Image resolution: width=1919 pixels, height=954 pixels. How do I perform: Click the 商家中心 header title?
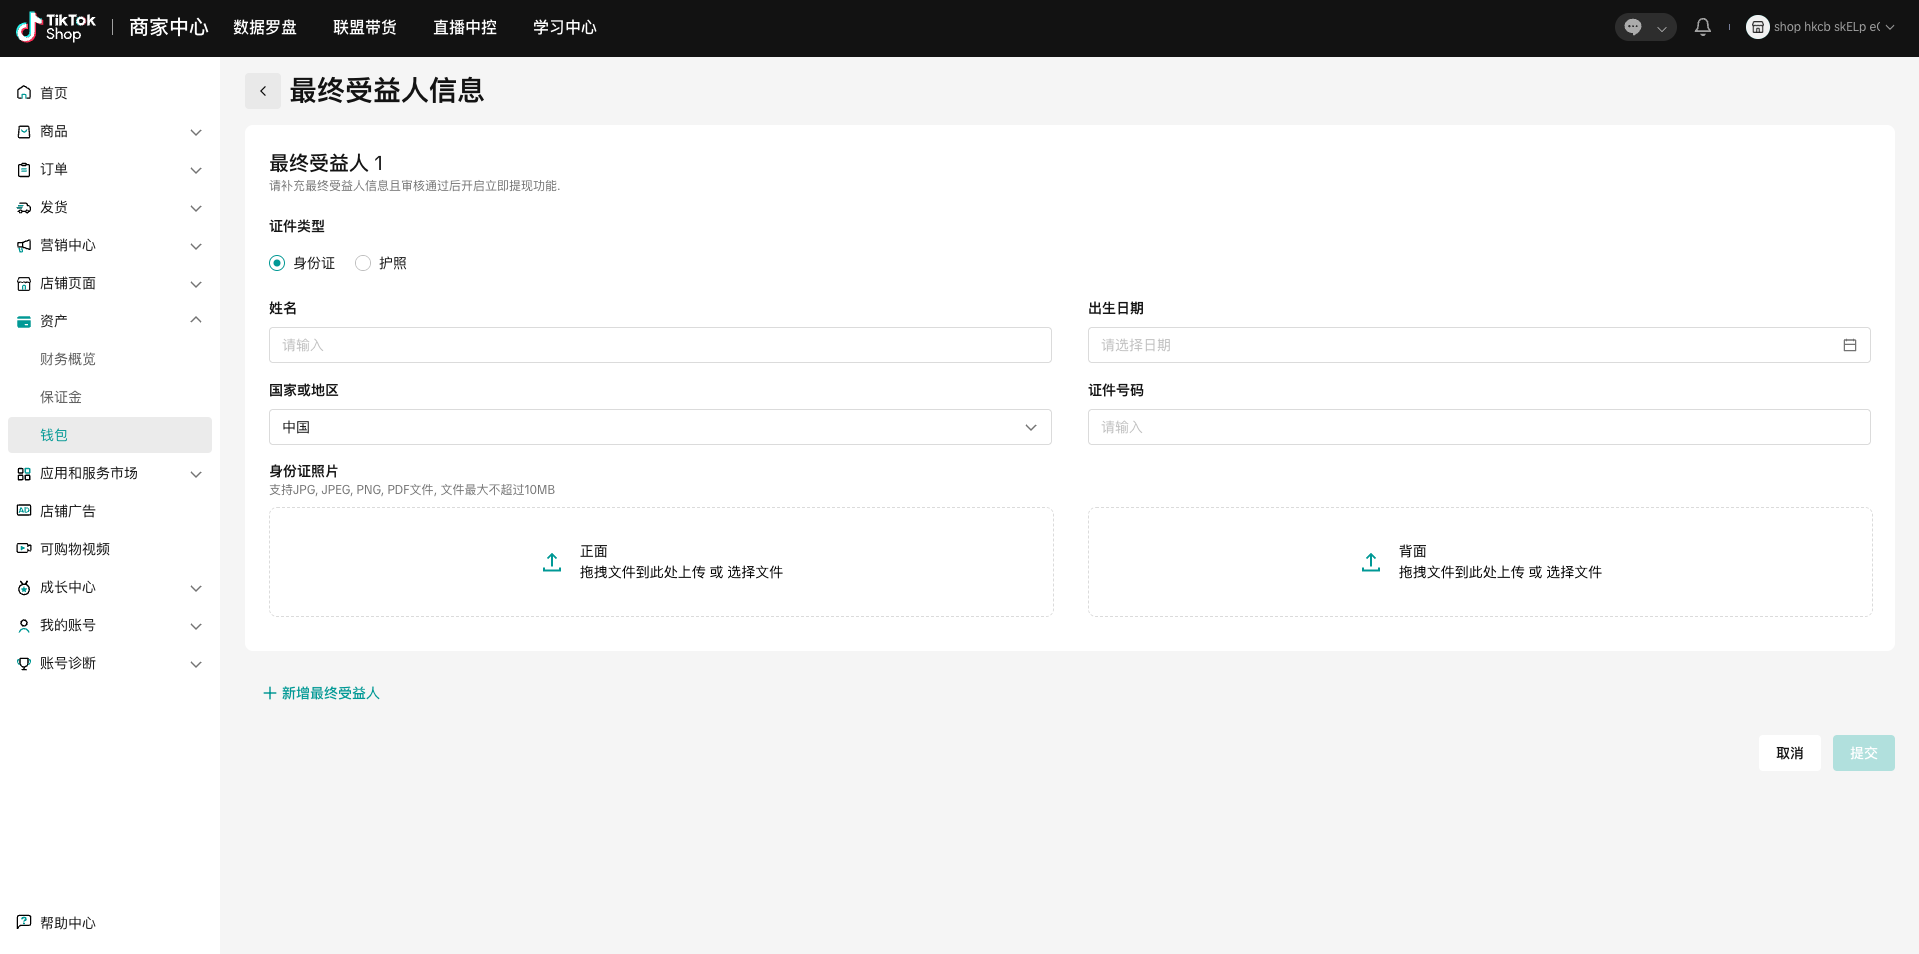169,28
